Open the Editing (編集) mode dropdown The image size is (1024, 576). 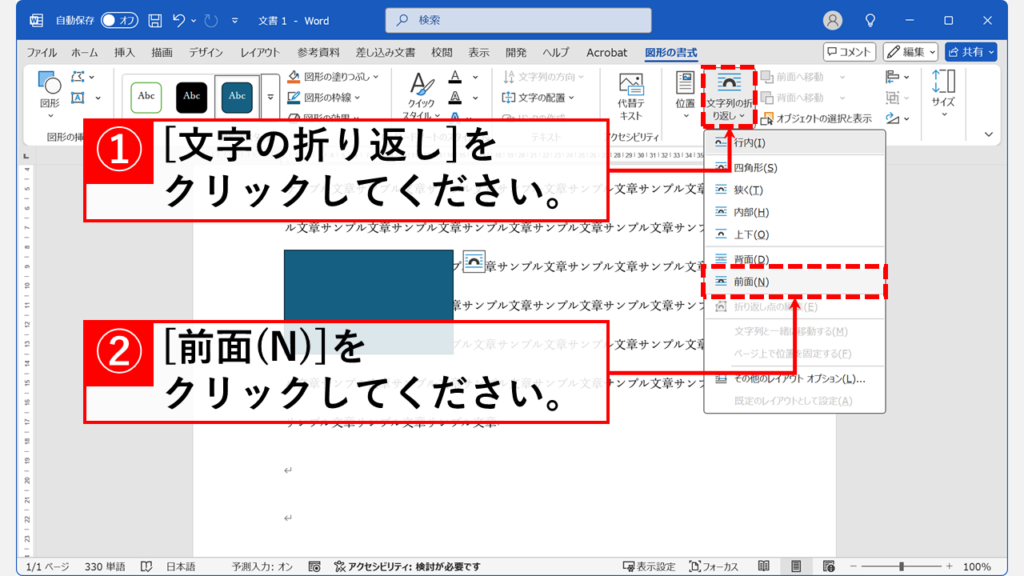pos(911,52)
